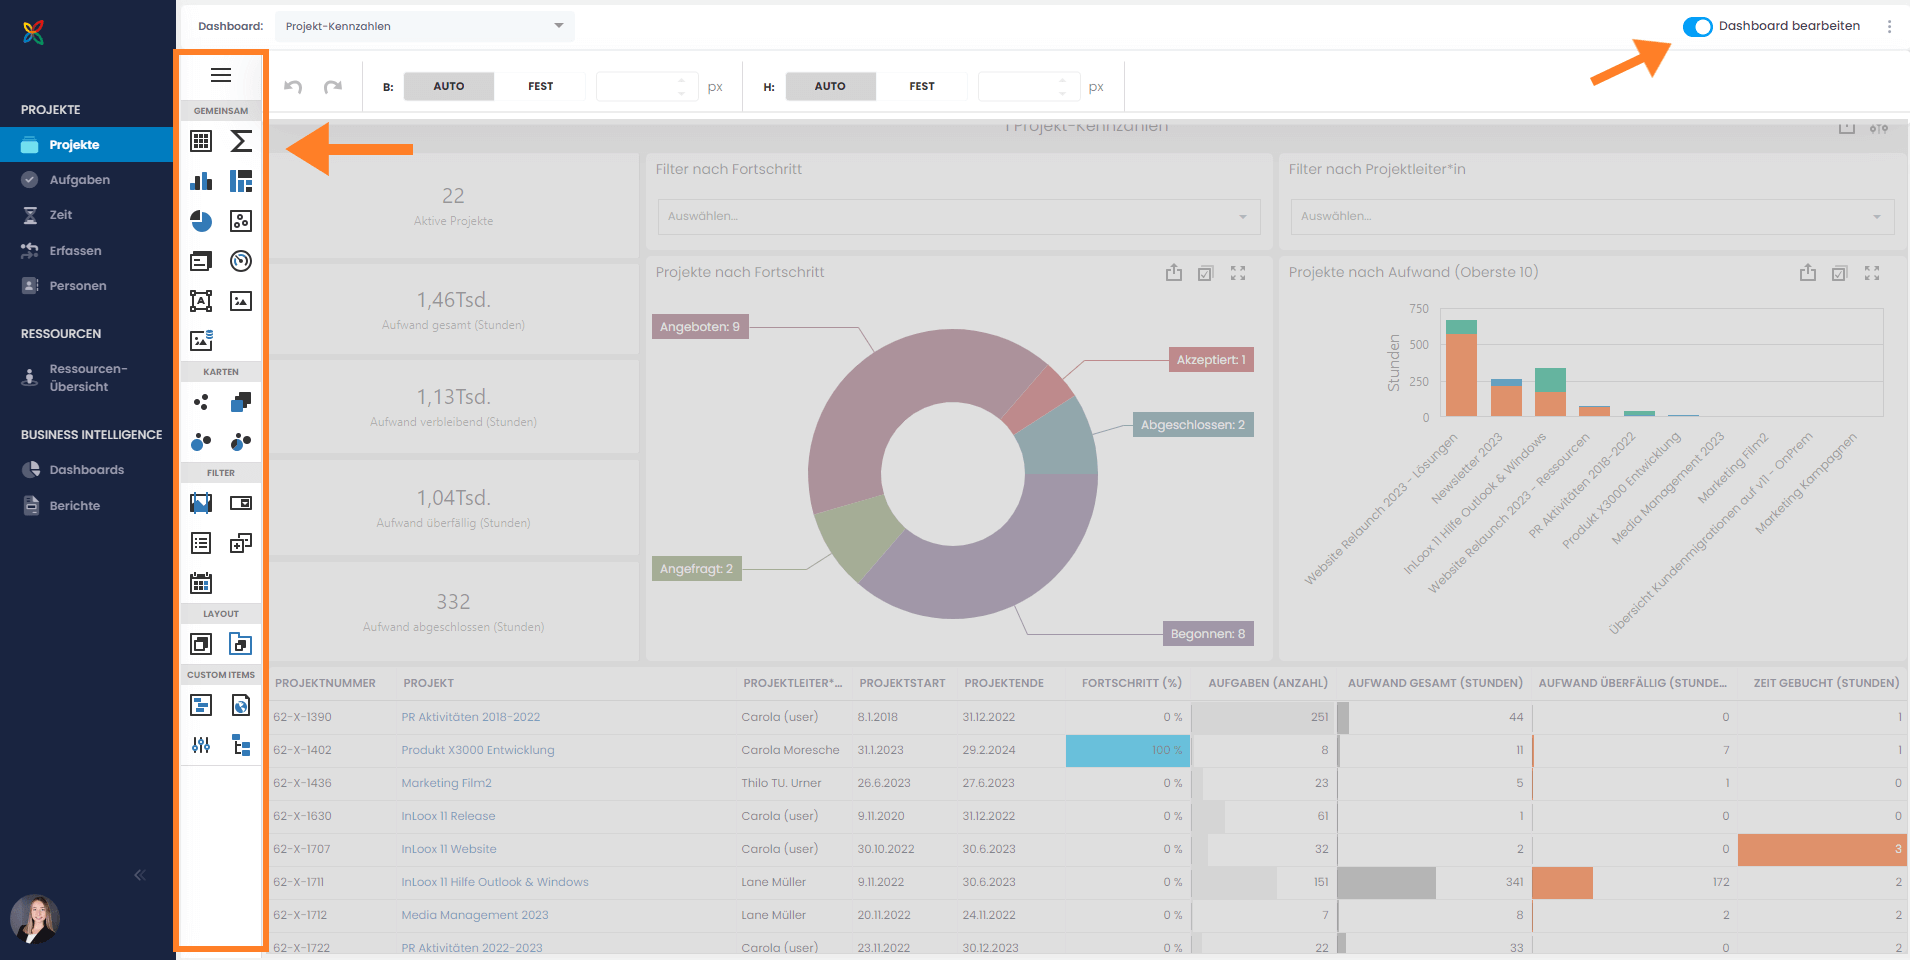
Task: Add a Gauge widget
Action: pyautogui.click(x=241, y=261)
